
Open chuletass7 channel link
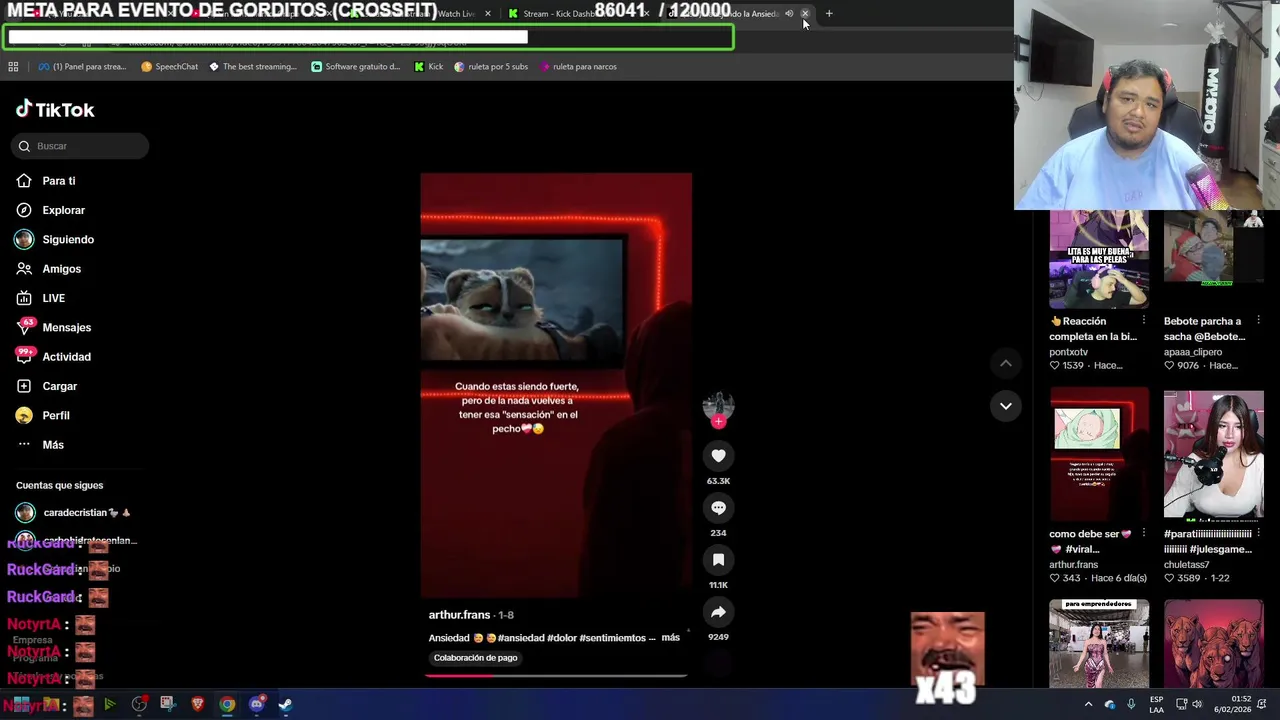(x=1187, y=564)
